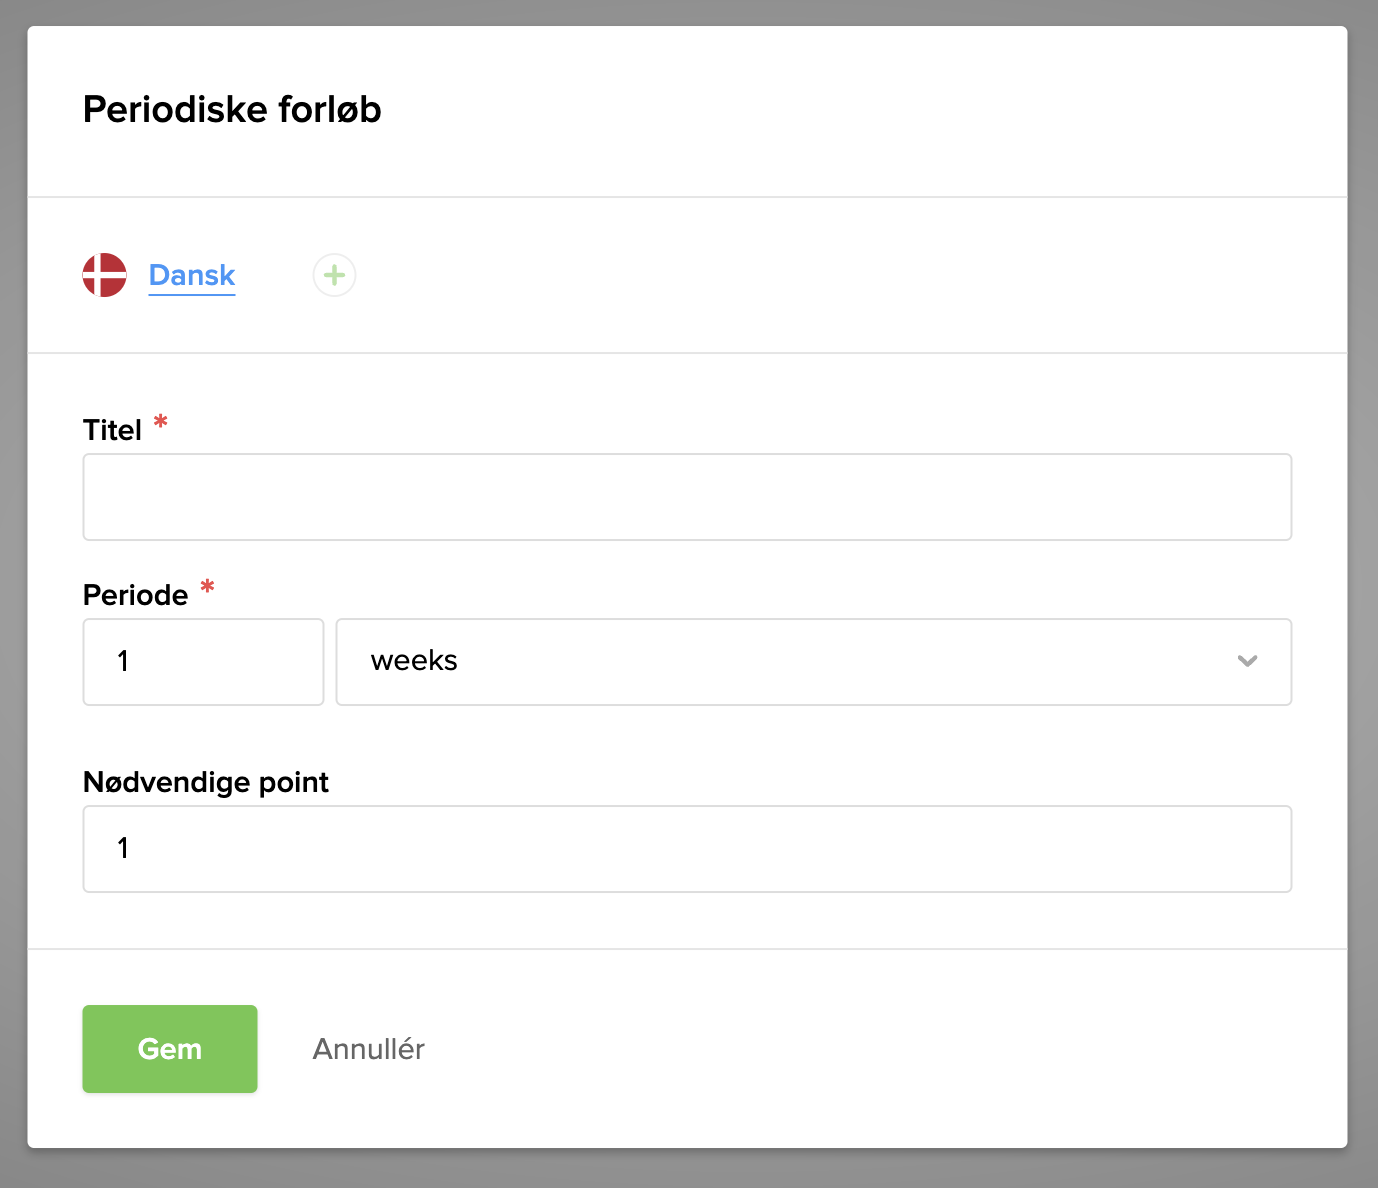The image size is (1378, 1188).
Task: Add a new language with plus icon
Action: click(x=334, y=275)
